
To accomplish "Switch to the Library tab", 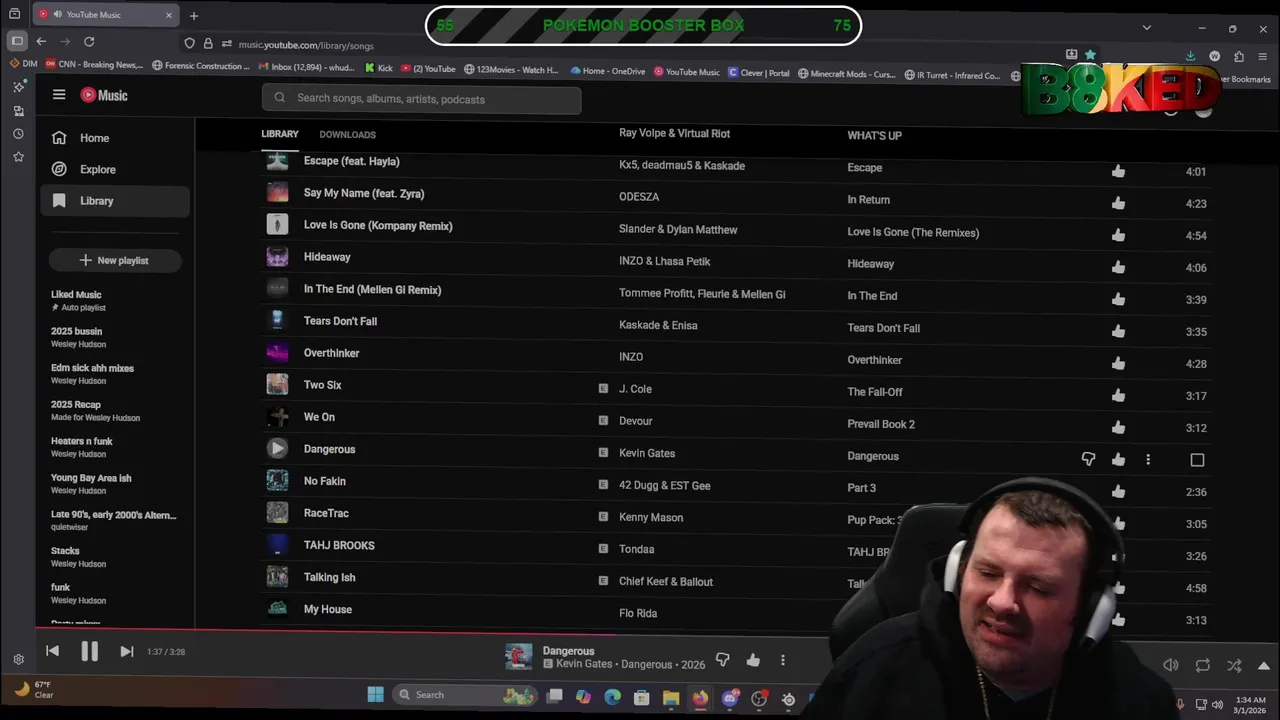I will click(x=280, y=134).
